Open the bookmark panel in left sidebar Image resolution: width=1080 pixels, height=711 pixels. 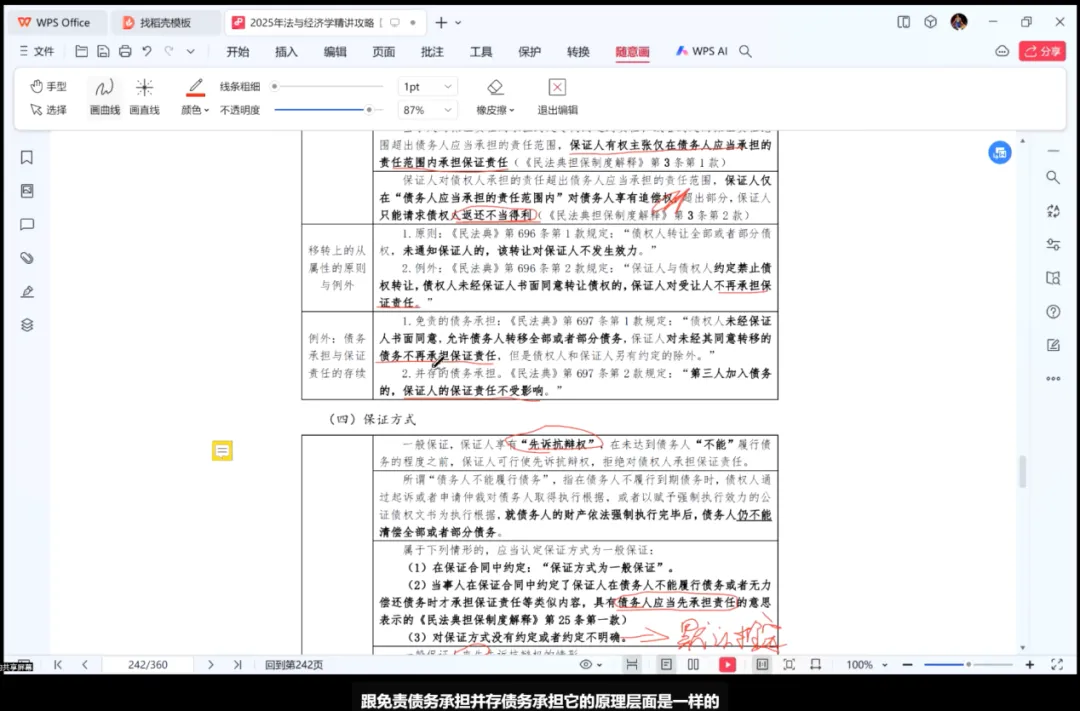click(27, 158)
